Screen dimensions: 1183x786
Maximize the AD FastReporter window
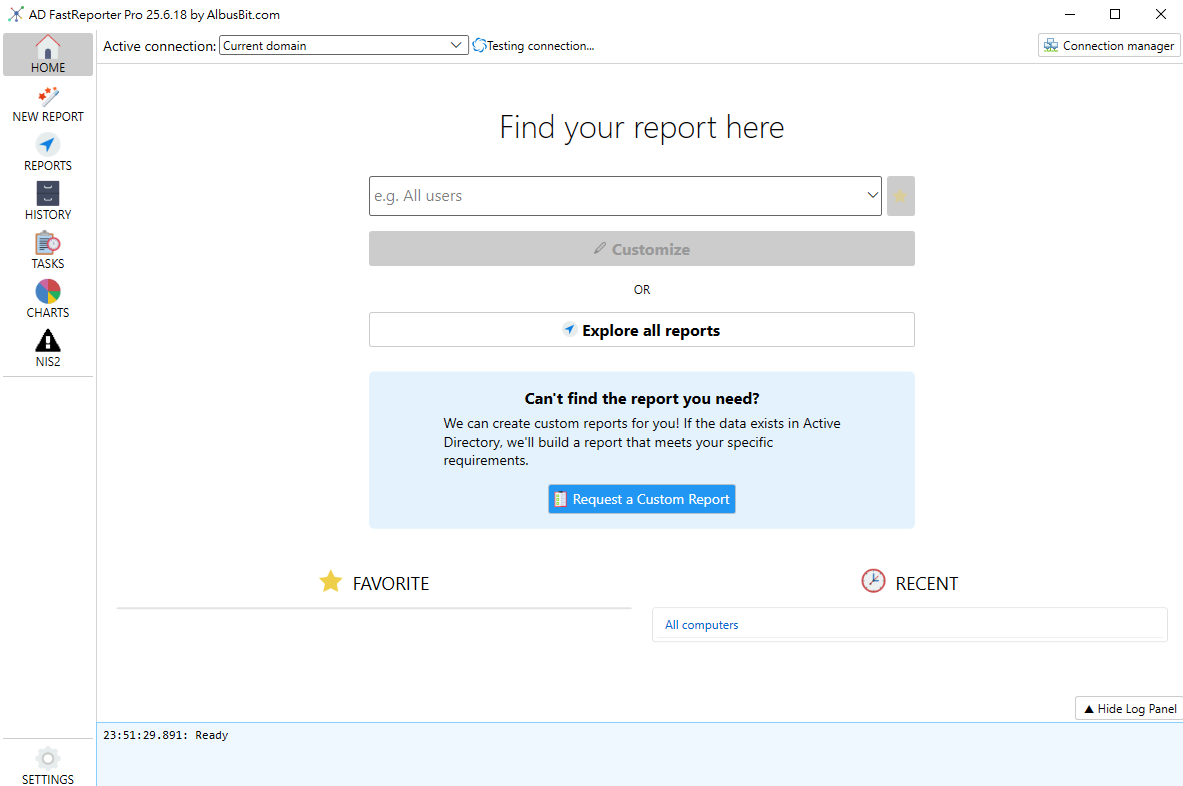coord(1115,15)
